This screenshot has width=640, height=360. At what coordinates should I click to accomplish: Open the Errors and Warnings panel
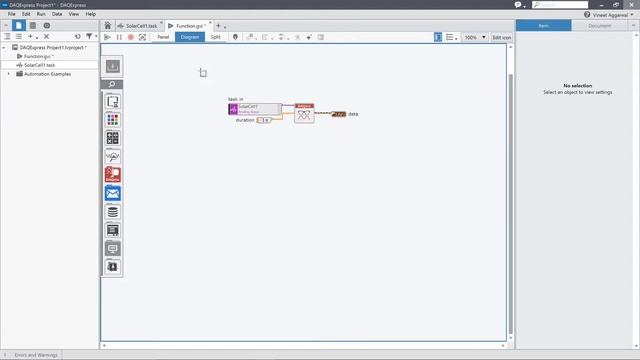36,355
